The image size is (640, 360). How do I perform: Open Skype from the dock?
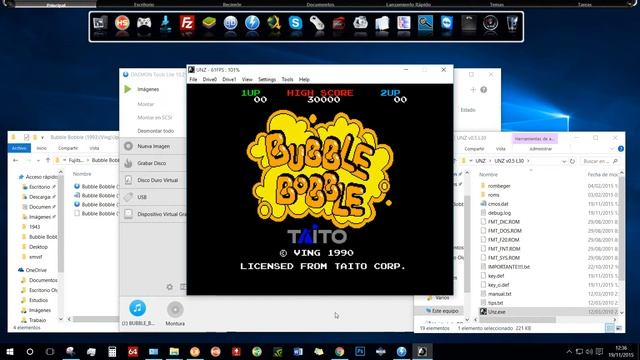point(295,23)
